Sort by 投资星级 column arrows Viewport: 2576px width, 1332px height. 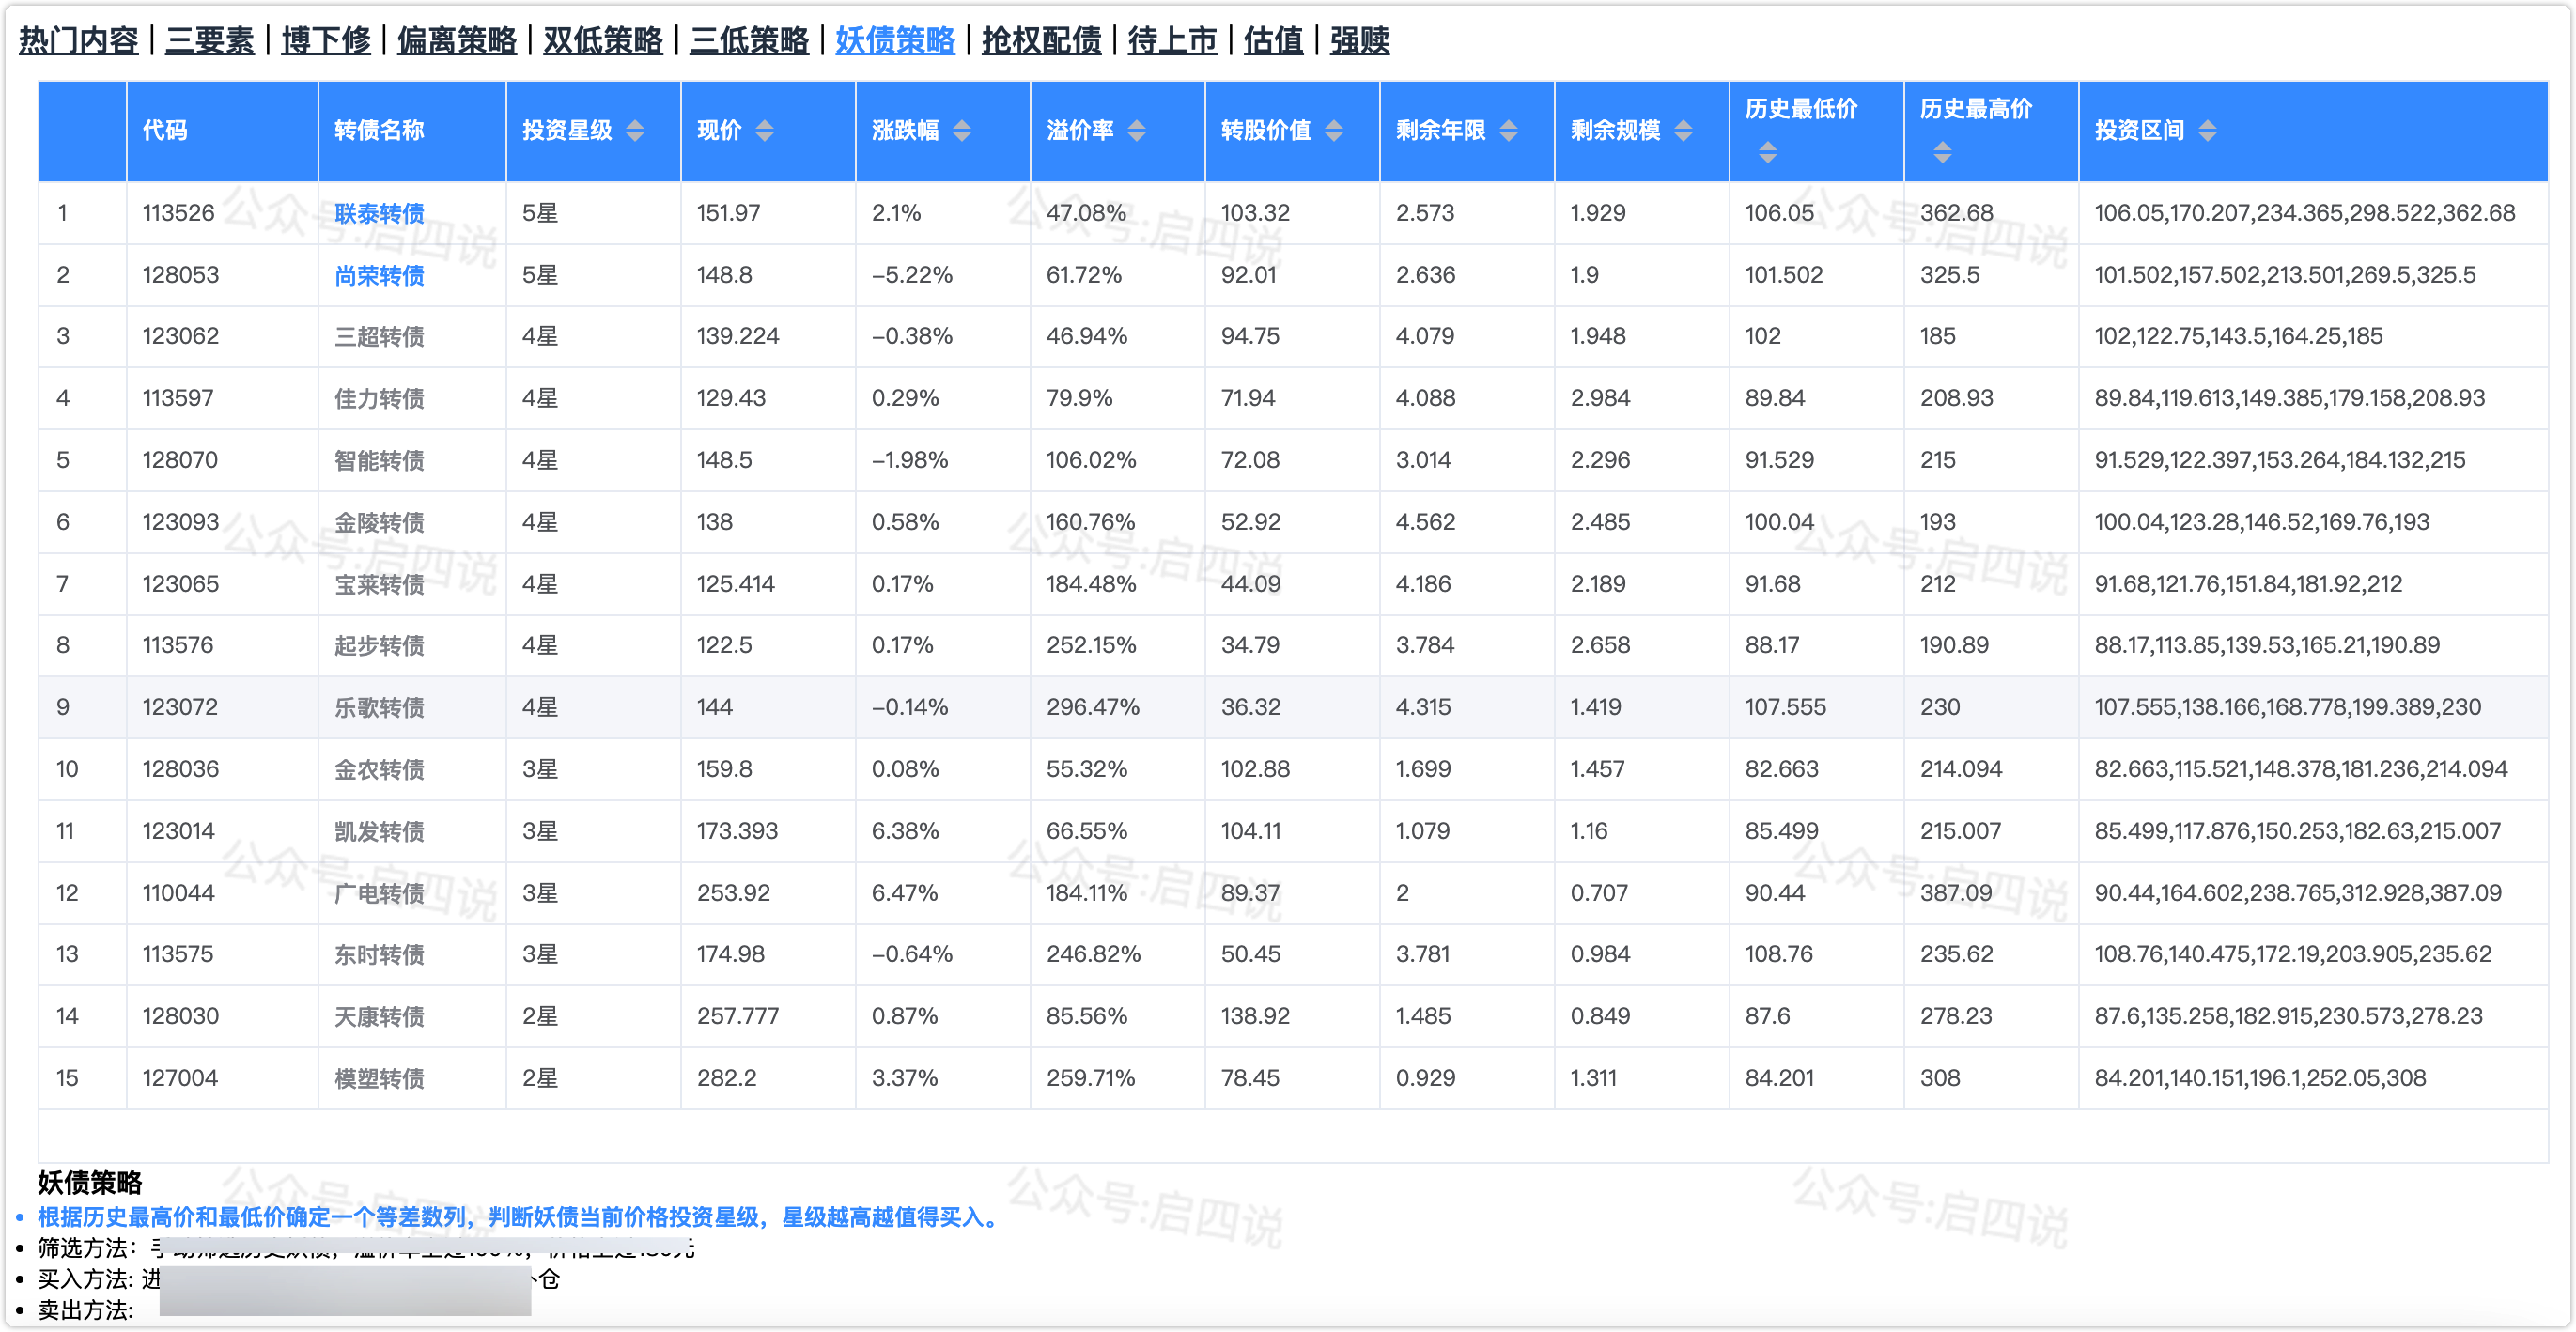[x=635, y=131]
